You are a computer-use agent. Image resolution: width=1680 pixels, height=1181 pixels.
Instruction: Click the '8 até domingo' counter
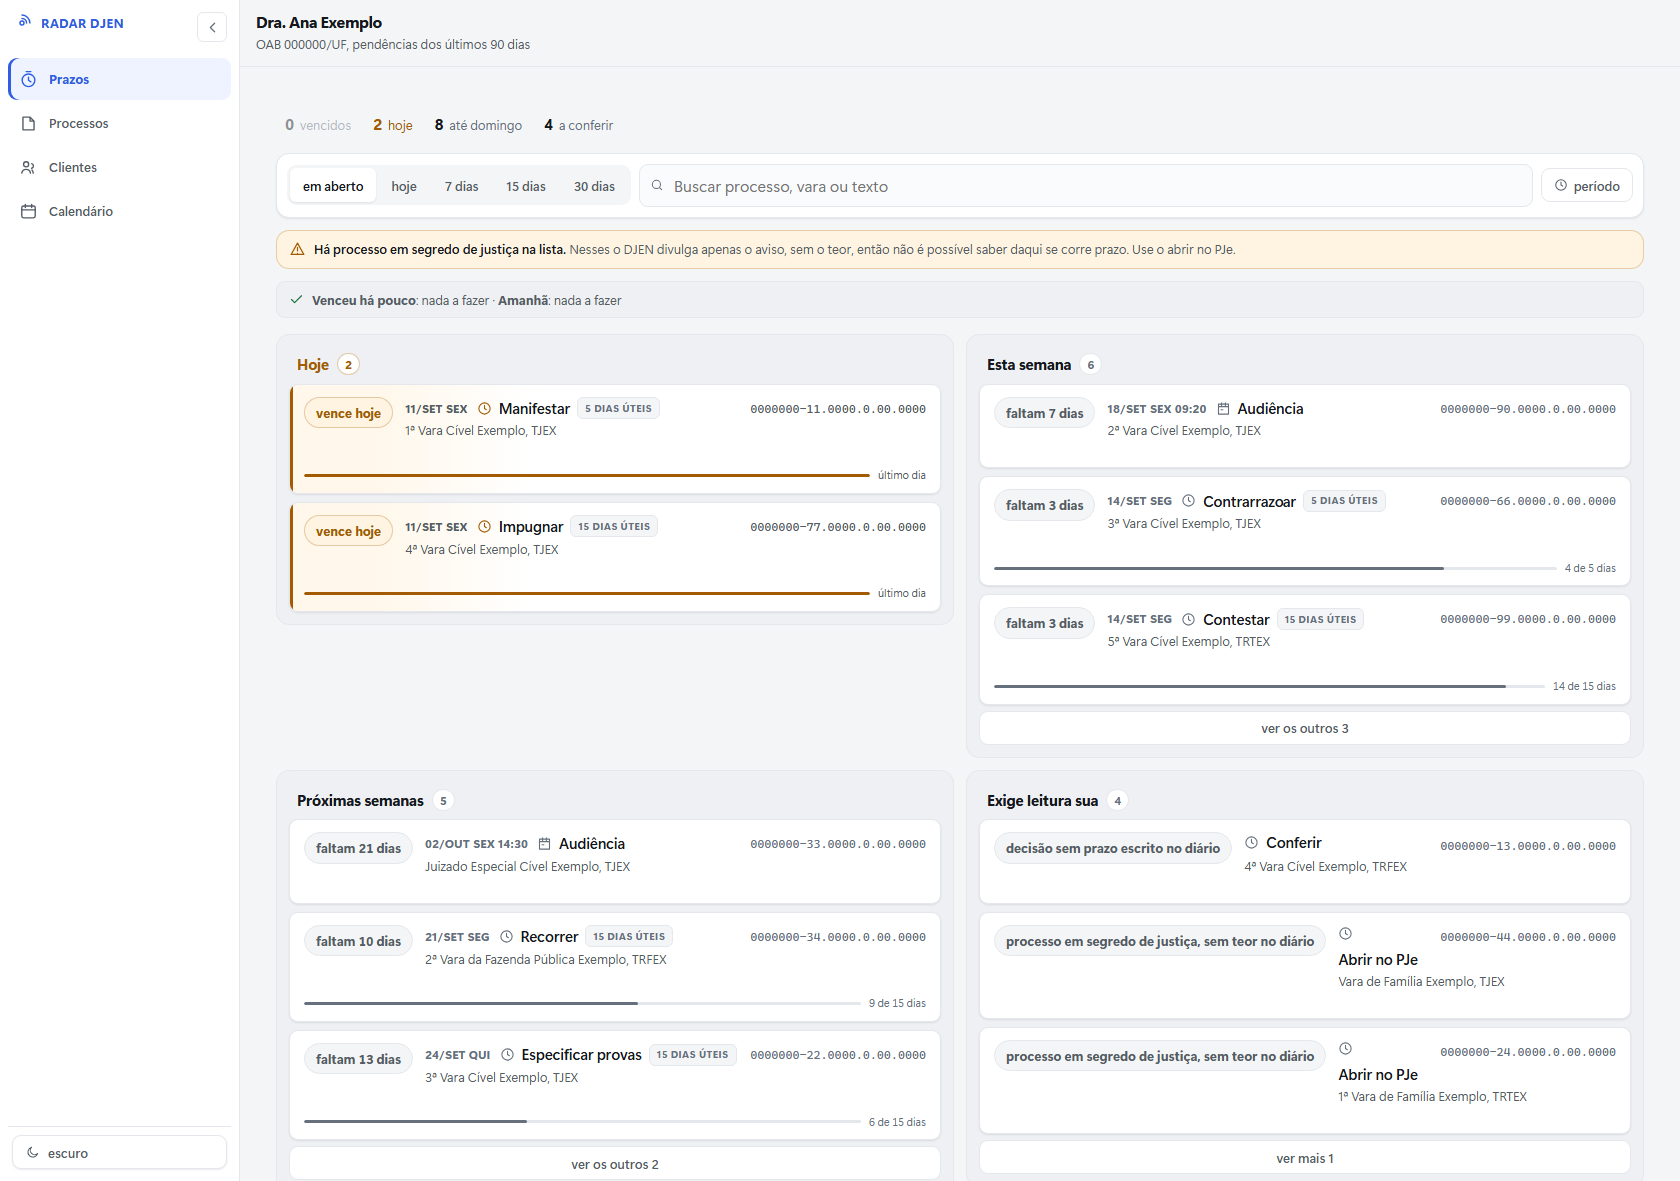pos(478,125)
